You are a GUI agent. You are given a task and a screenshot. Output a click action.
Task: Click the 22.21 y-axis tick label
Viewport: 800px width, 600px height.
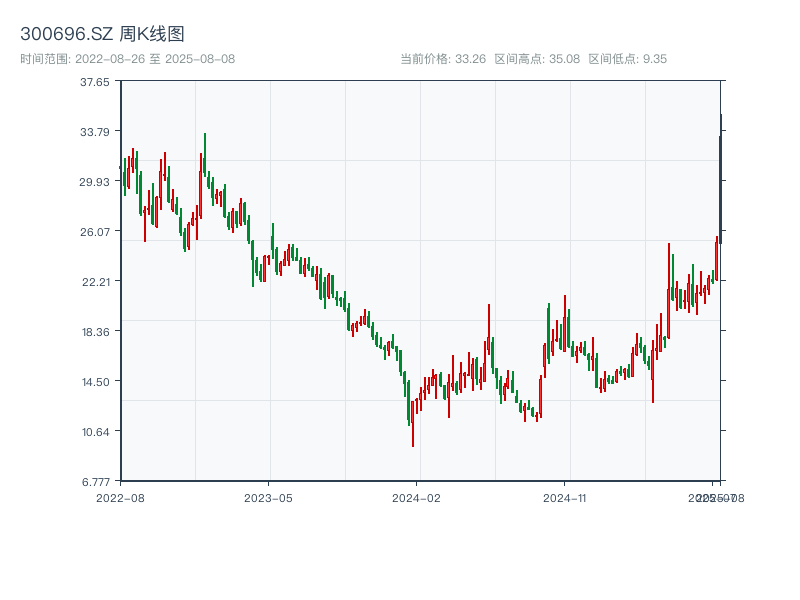[95, 282]
